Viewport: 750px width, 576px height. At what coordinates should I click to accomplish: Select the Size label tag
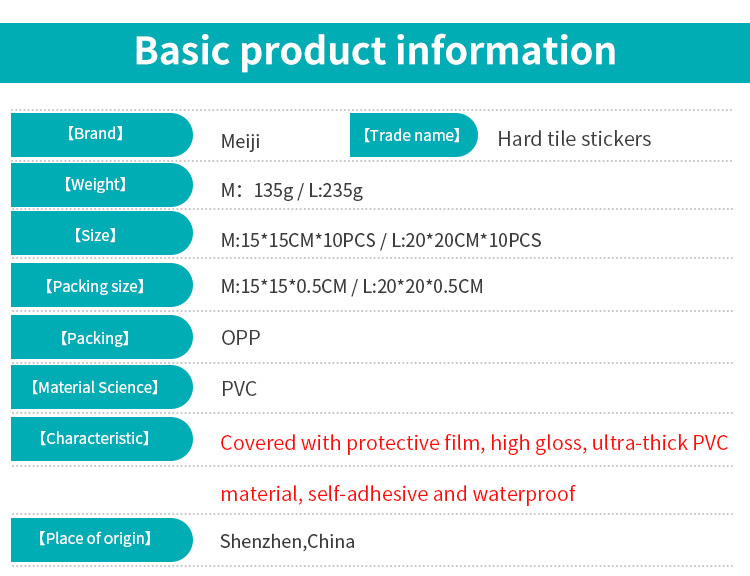click(x=96, y=236)
